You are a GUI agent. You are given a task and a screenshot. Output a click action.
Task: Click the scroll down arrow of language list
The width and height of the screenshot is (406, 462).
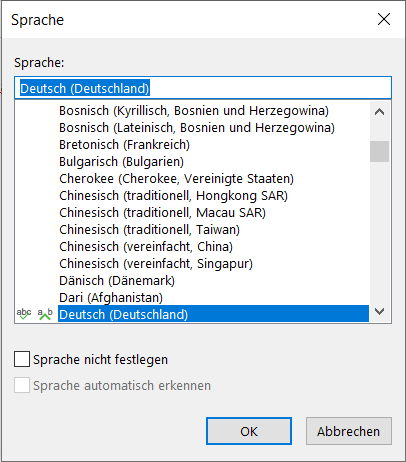tap(379, 311)
